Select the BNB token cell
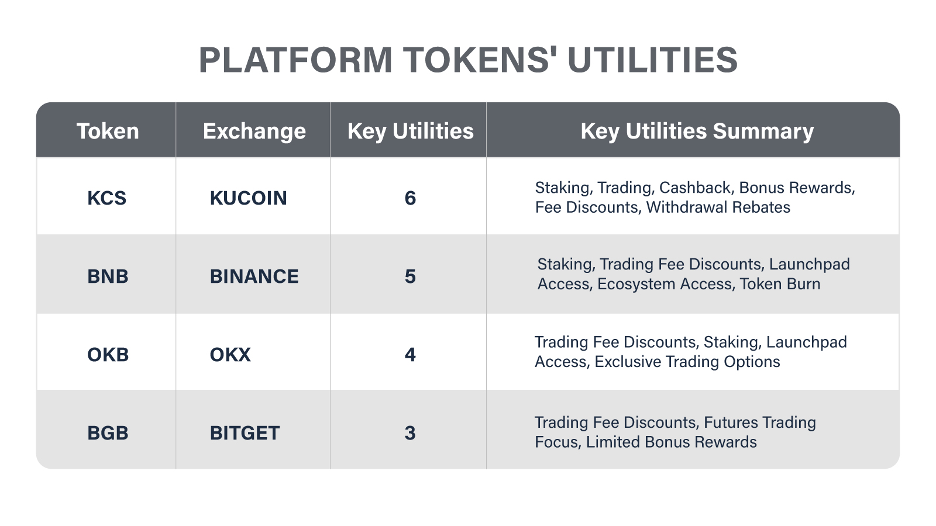This screenshot has height=526, width=936. coord(107,276)
